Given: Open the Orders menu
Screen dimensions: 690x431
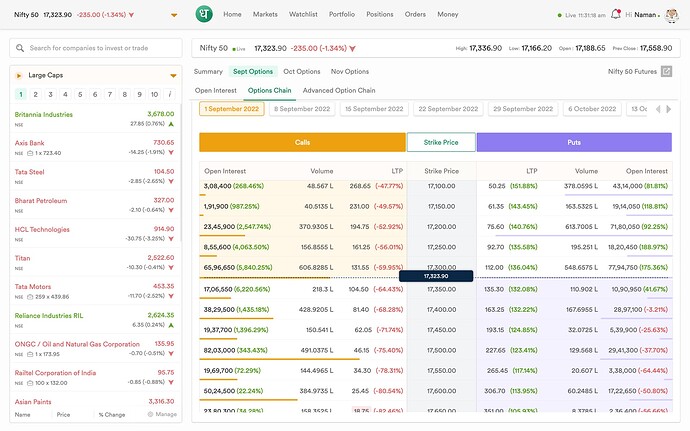Looking at the screenshot, I should [415, 14].
